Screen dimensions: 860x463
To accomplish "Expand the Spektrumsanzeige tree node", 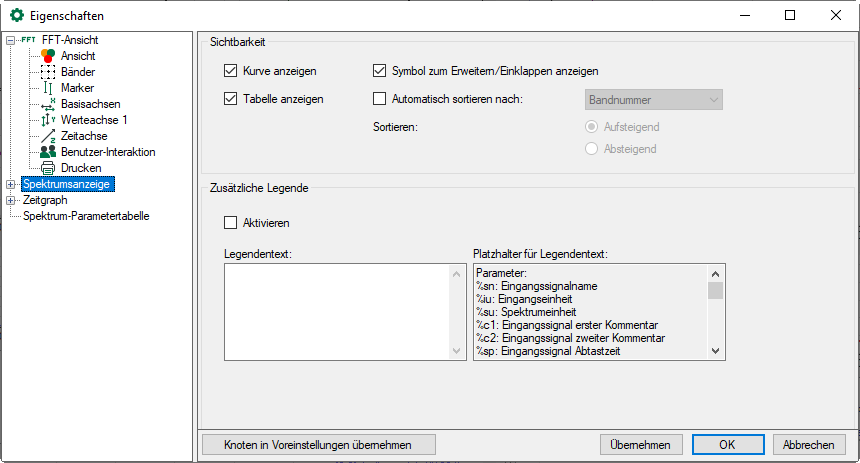I will coord(11,184).
